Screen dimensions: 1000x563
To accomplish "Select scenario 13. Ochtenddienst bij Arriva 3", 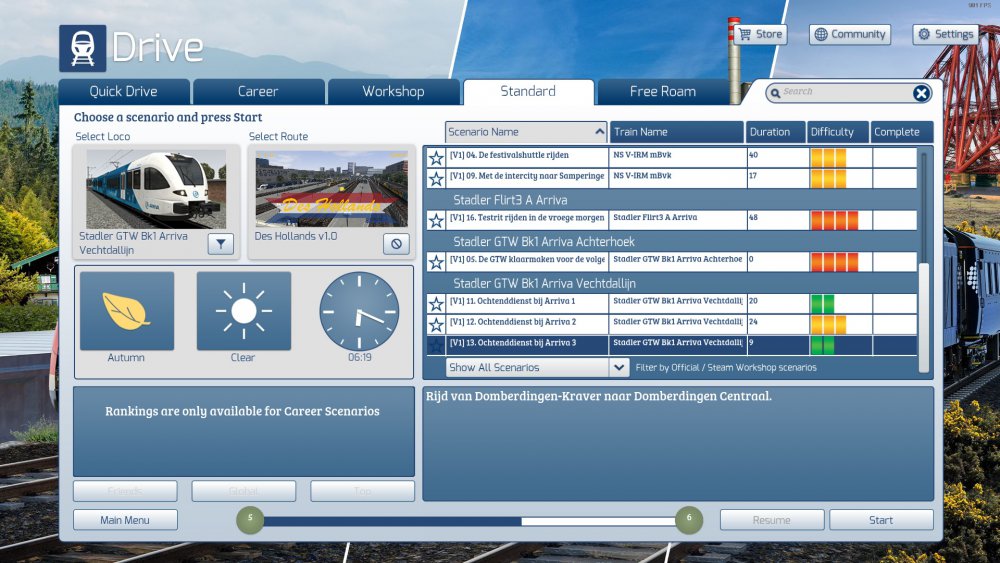I will click(x=672, y=346).
